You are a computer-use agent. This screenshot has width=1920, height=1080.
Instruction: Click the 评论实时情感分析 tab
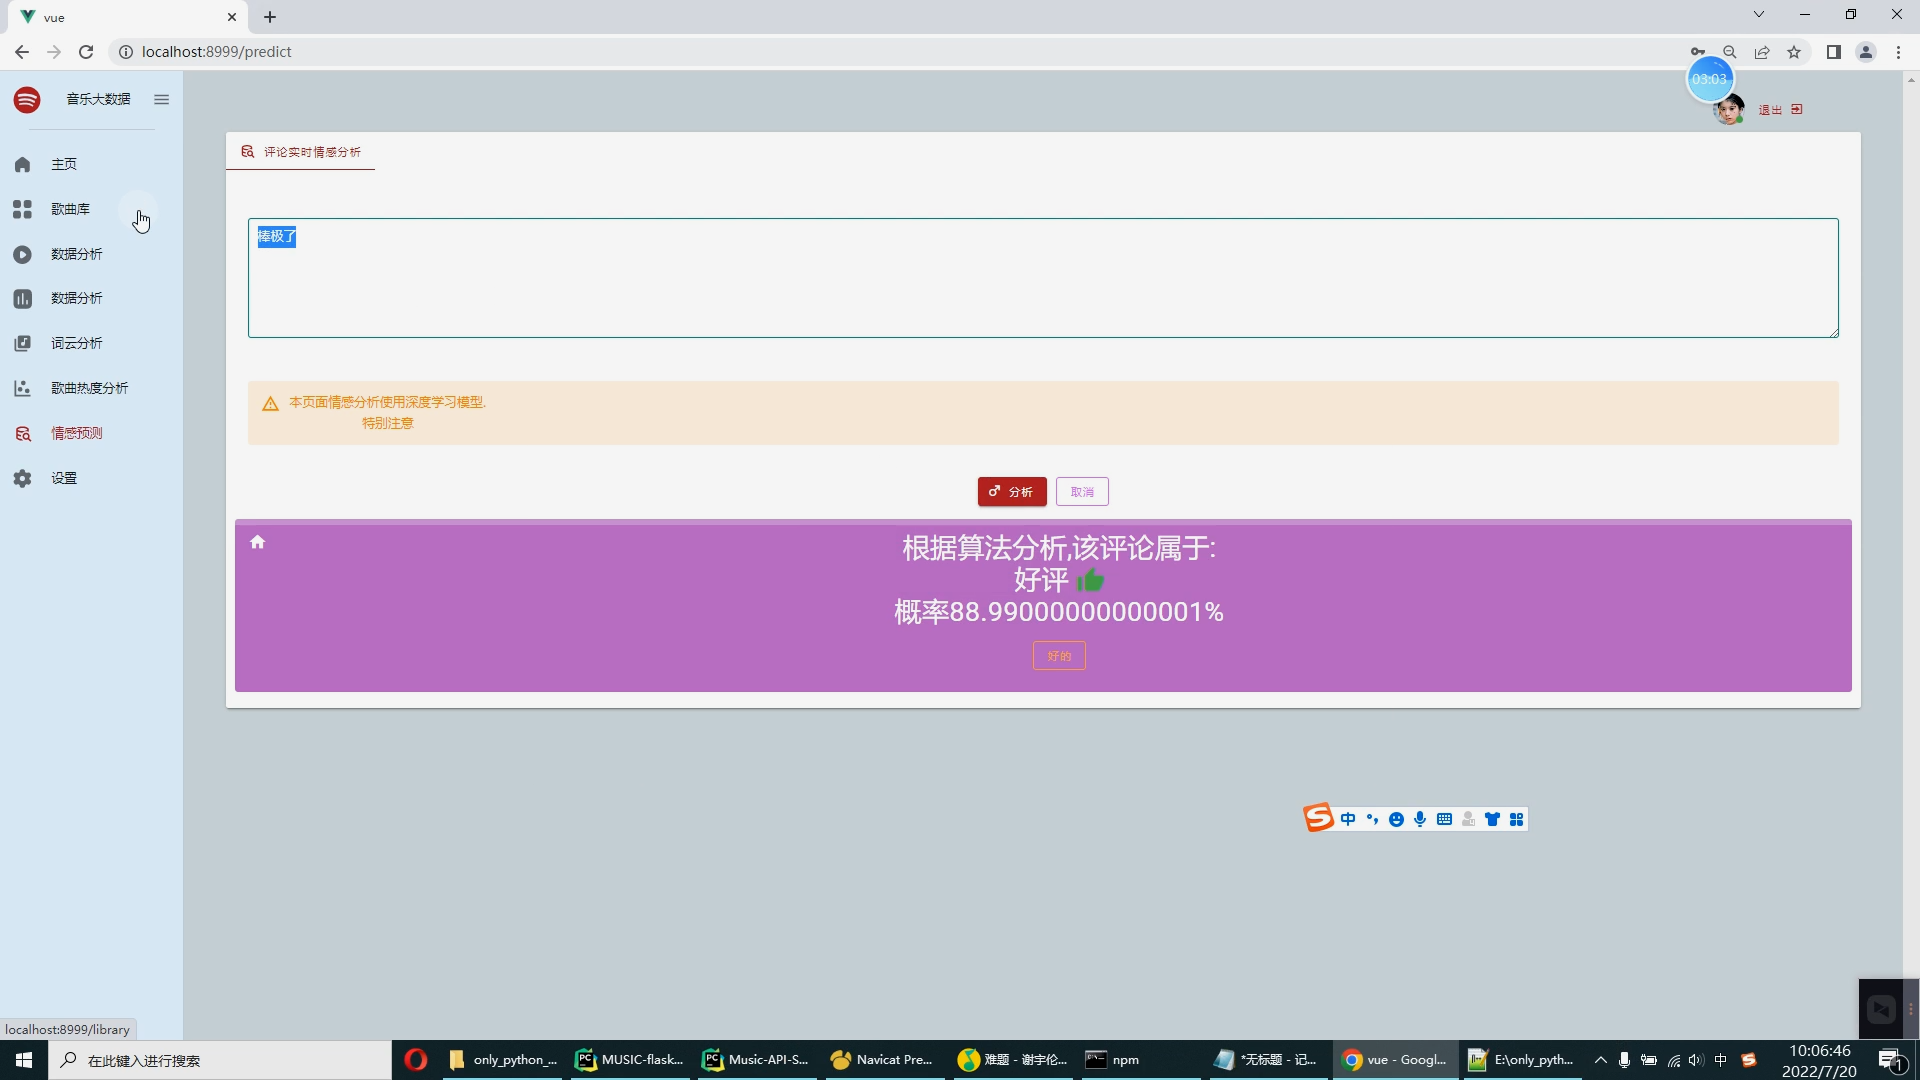pyautogui.click(x=300, y=152)
